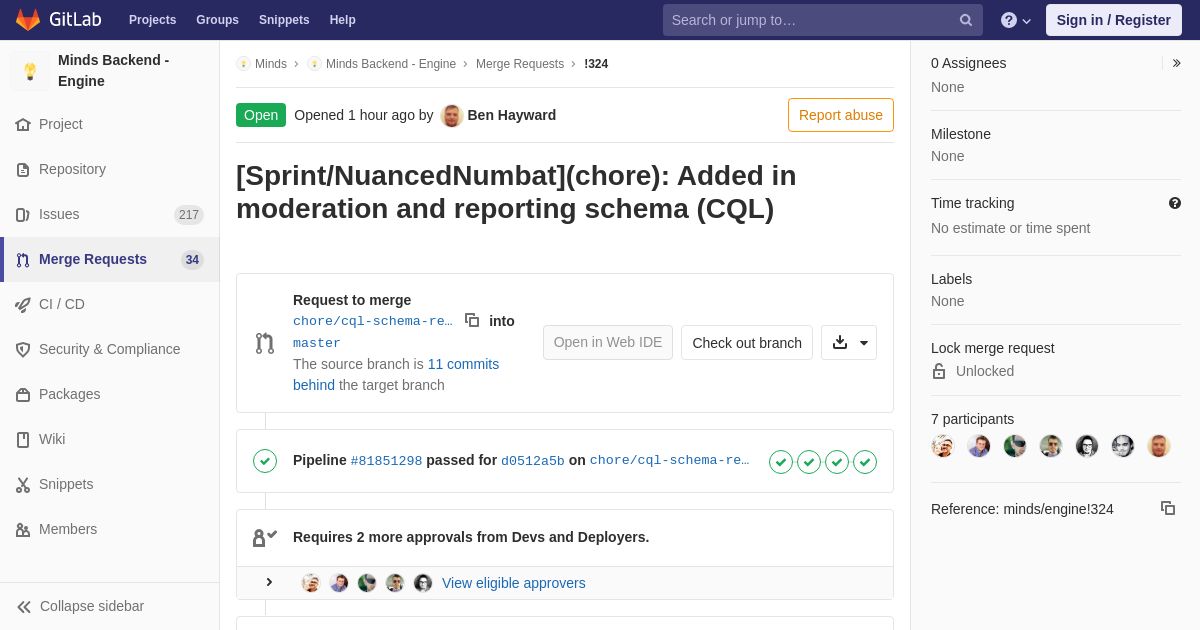Screen dimensions: 1200x630
Task: Open the 11 commits behind link
Action: (x=396, y=375)
